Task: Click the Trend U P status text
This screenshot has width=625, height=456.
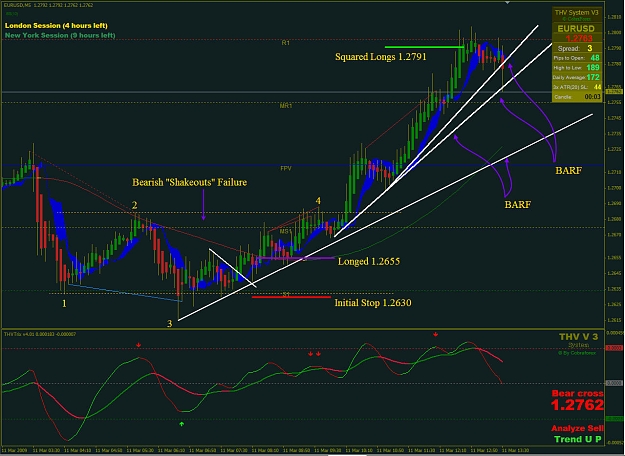Action: [578, 439]
